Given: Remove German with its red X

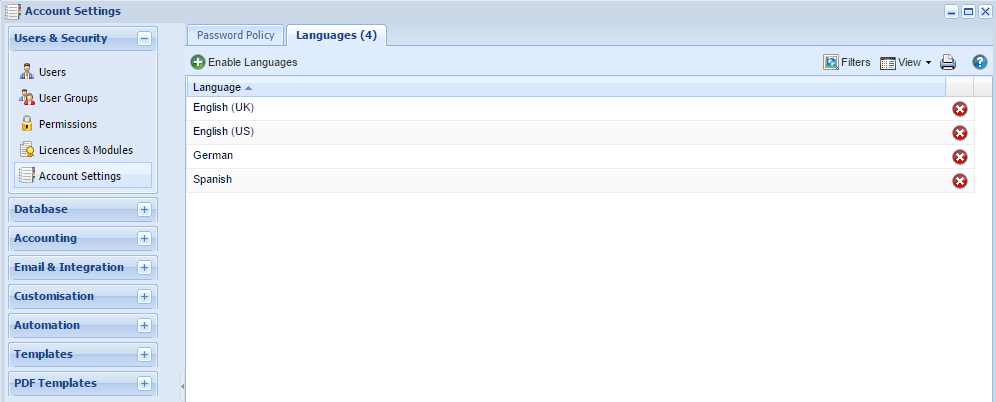Looking at the screenshot, I should click(960, 157).
